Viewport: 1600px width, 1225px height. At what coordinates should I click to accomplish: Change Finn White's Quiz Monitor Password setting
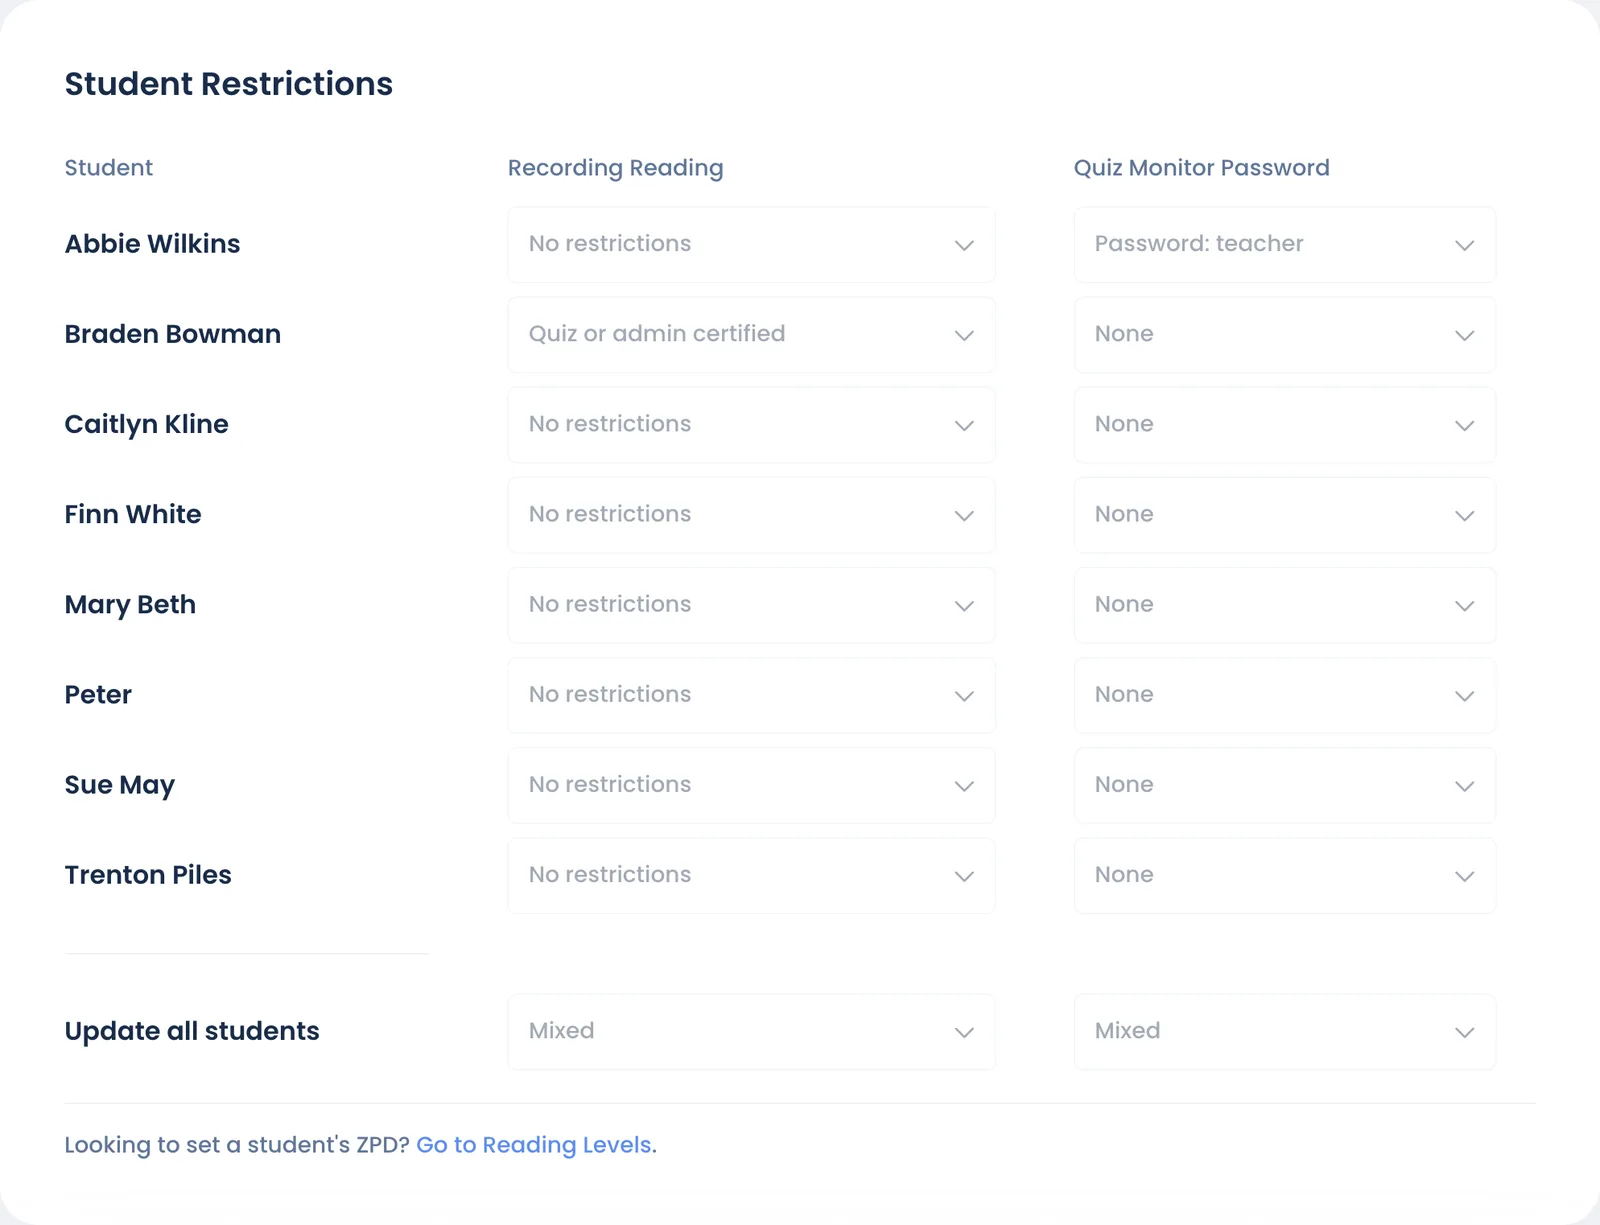tap(1285, 515)
